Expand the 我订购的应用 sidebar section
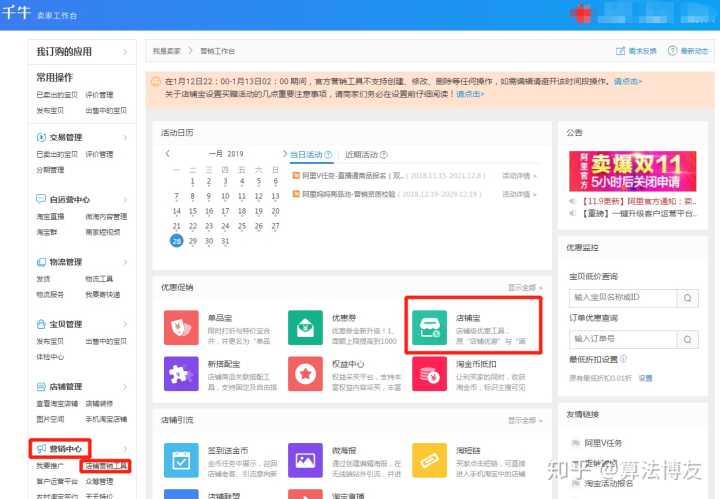Viewport: 720px width, 499px height. 125,51
